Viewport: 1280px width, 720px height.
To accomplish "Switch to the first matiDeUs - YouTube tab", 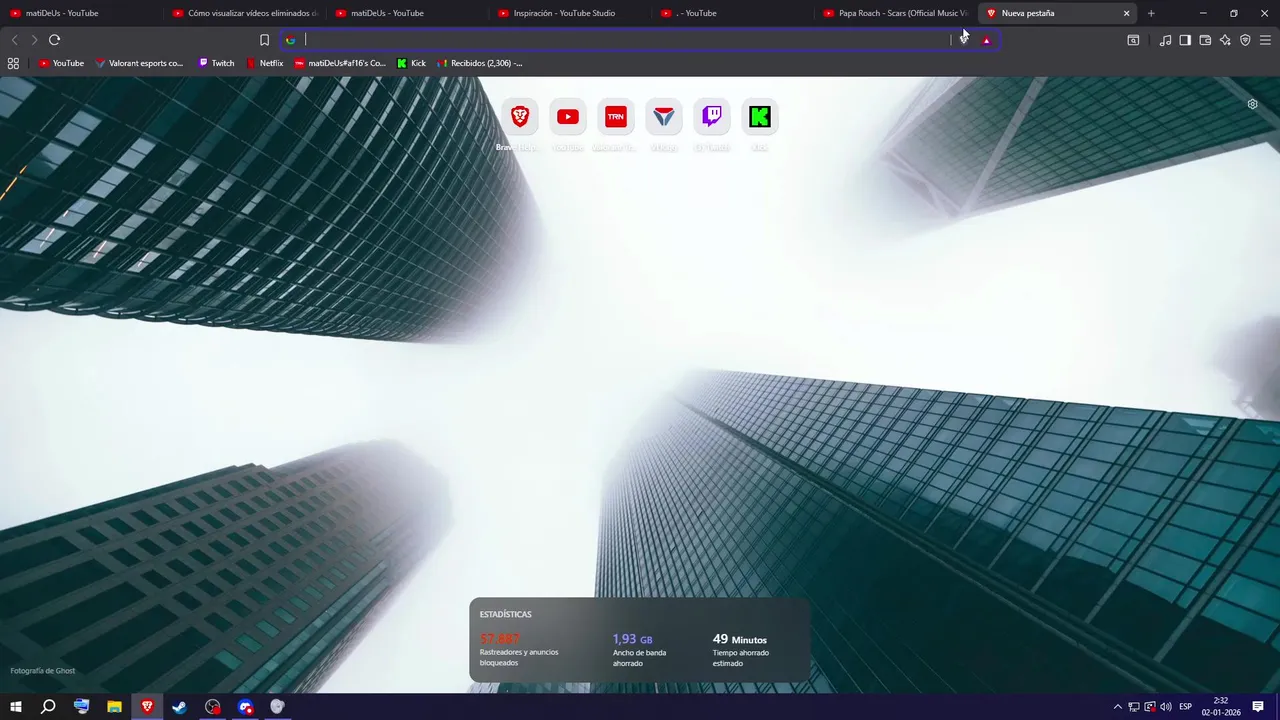I will [x=82, y=13].
